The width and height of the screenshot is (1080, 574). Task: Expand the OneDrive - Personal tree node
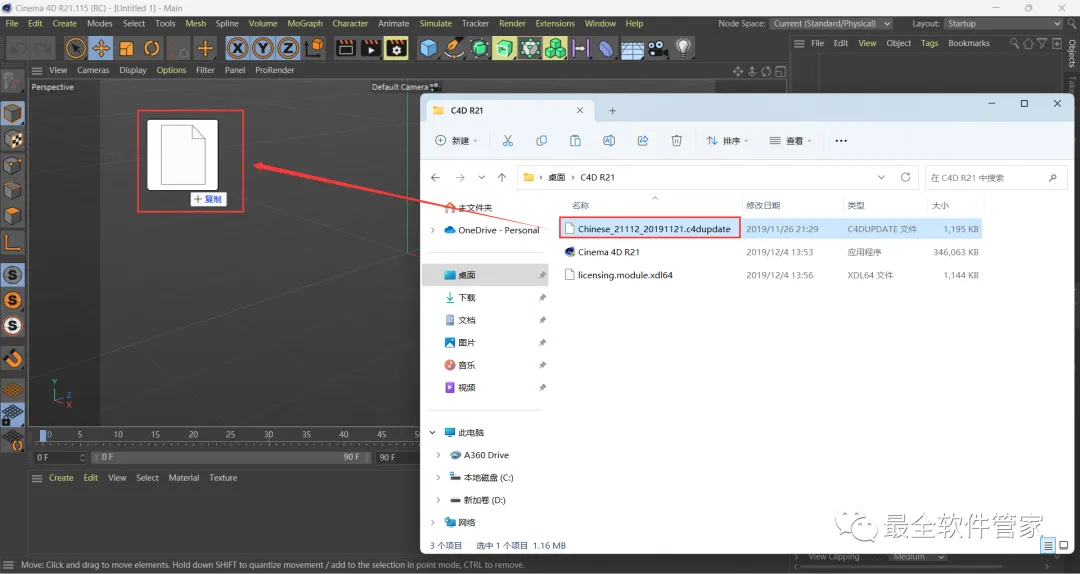(433, 230)
